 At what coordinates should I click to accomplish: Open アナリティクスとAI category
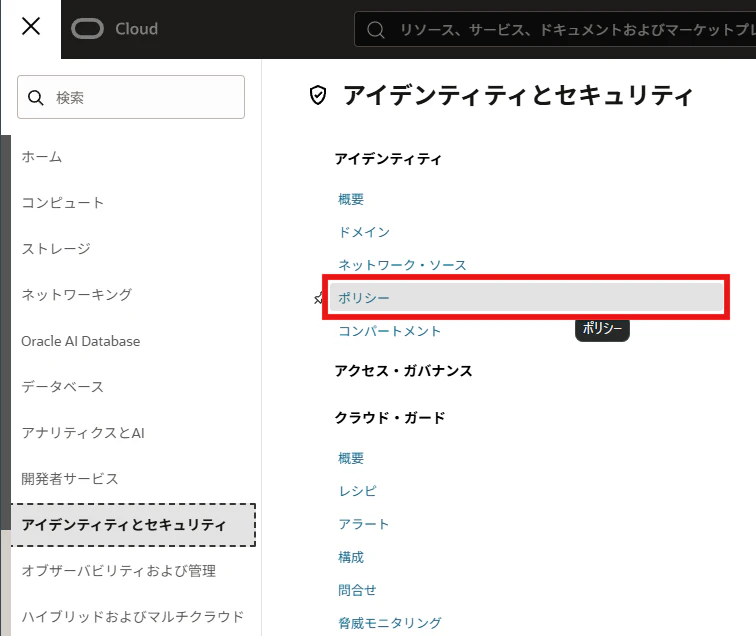(x=83, y=433)
